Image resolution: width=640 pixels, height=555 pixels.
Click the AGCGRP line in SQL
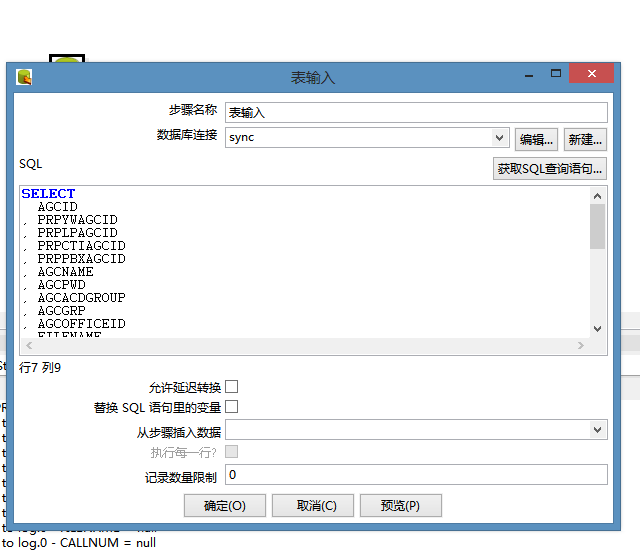[x=62, y=311]
